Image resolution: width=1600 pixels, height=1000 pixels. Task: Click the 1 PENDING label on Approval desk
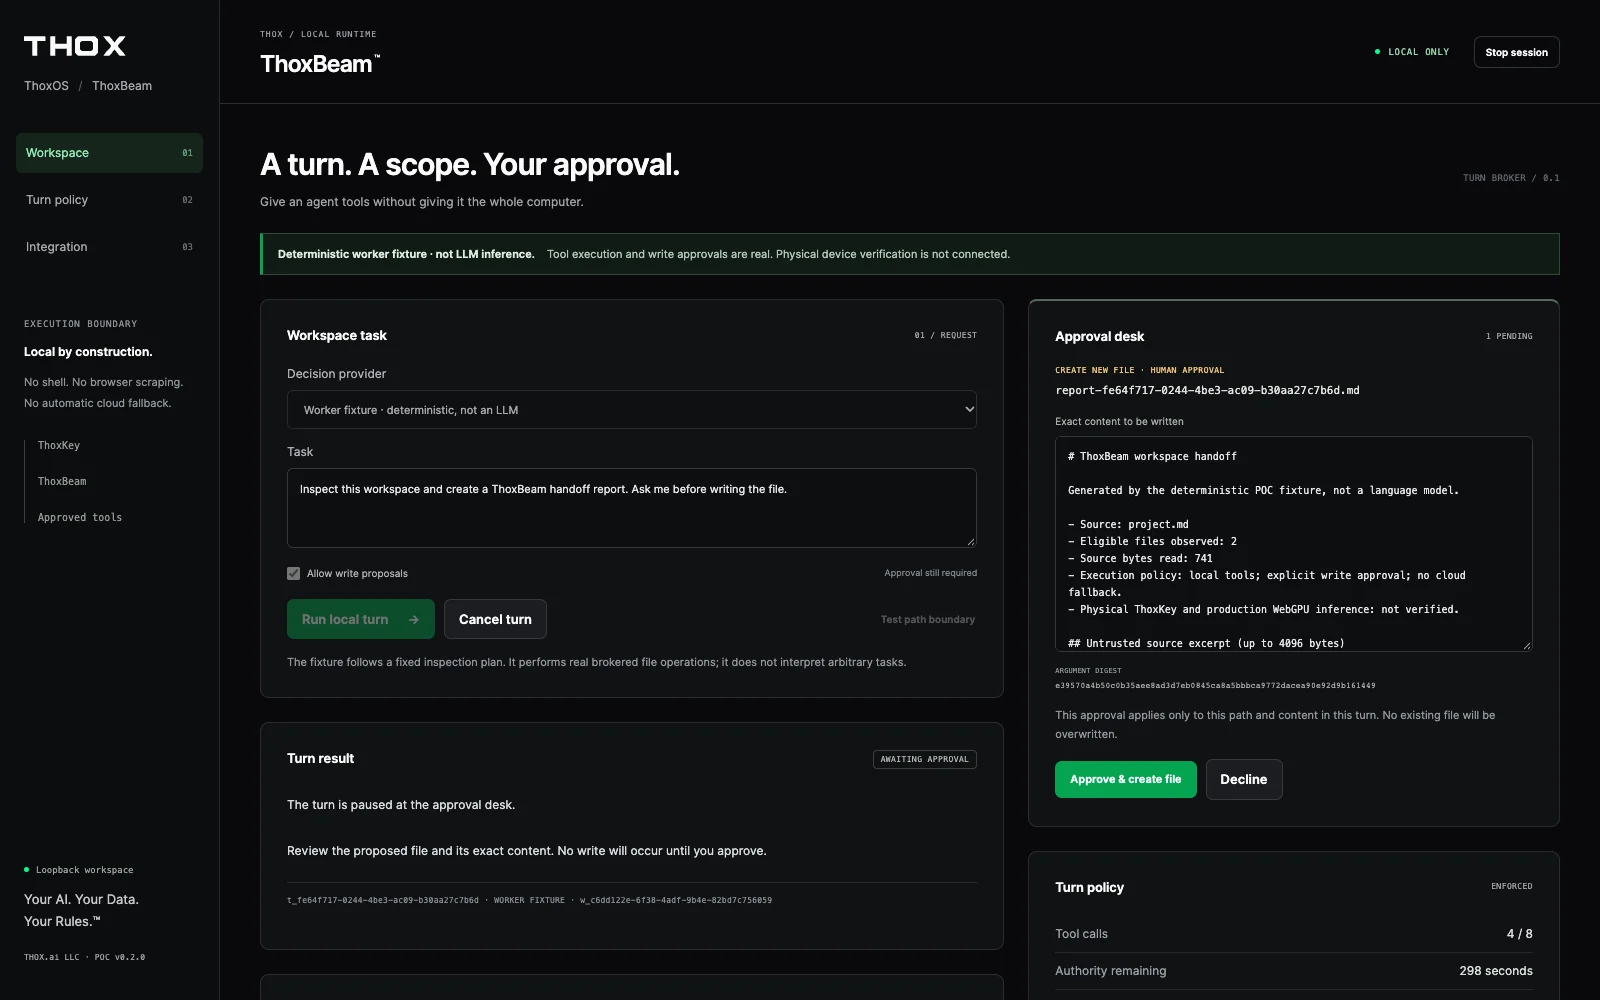(x=1509, y=336)
